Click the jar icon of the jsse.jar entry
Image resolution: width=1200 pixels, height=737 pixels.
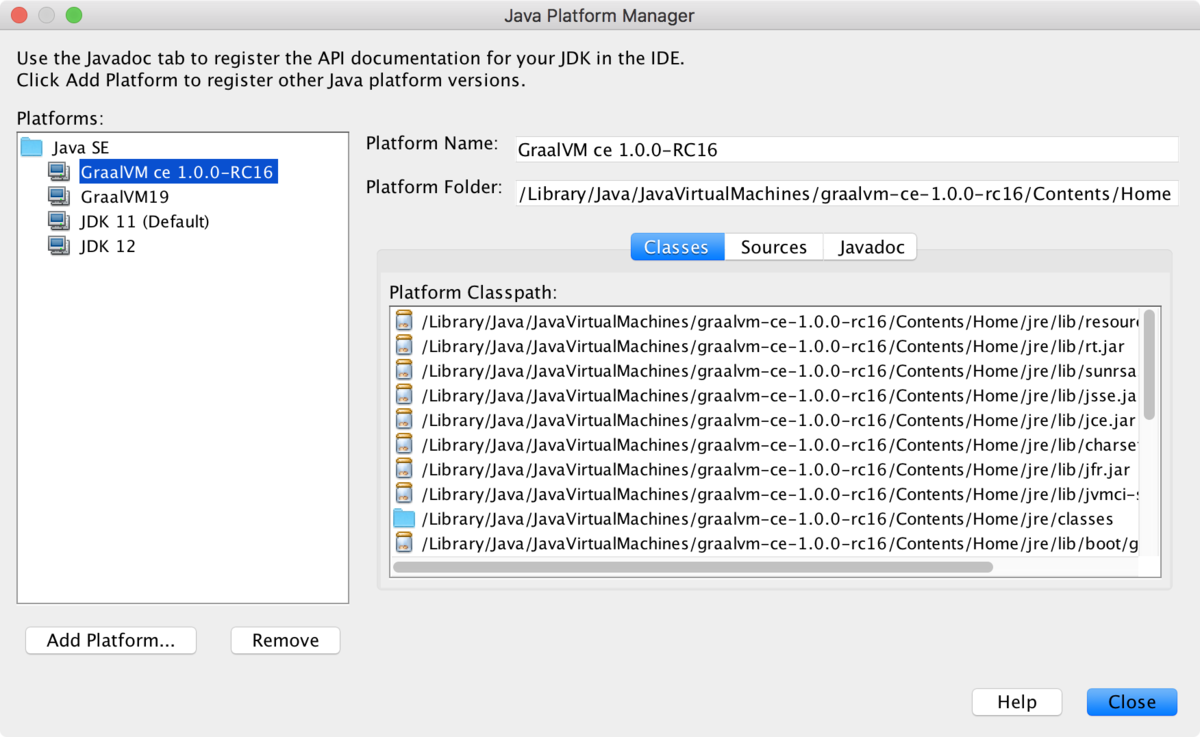coord(404,395)
